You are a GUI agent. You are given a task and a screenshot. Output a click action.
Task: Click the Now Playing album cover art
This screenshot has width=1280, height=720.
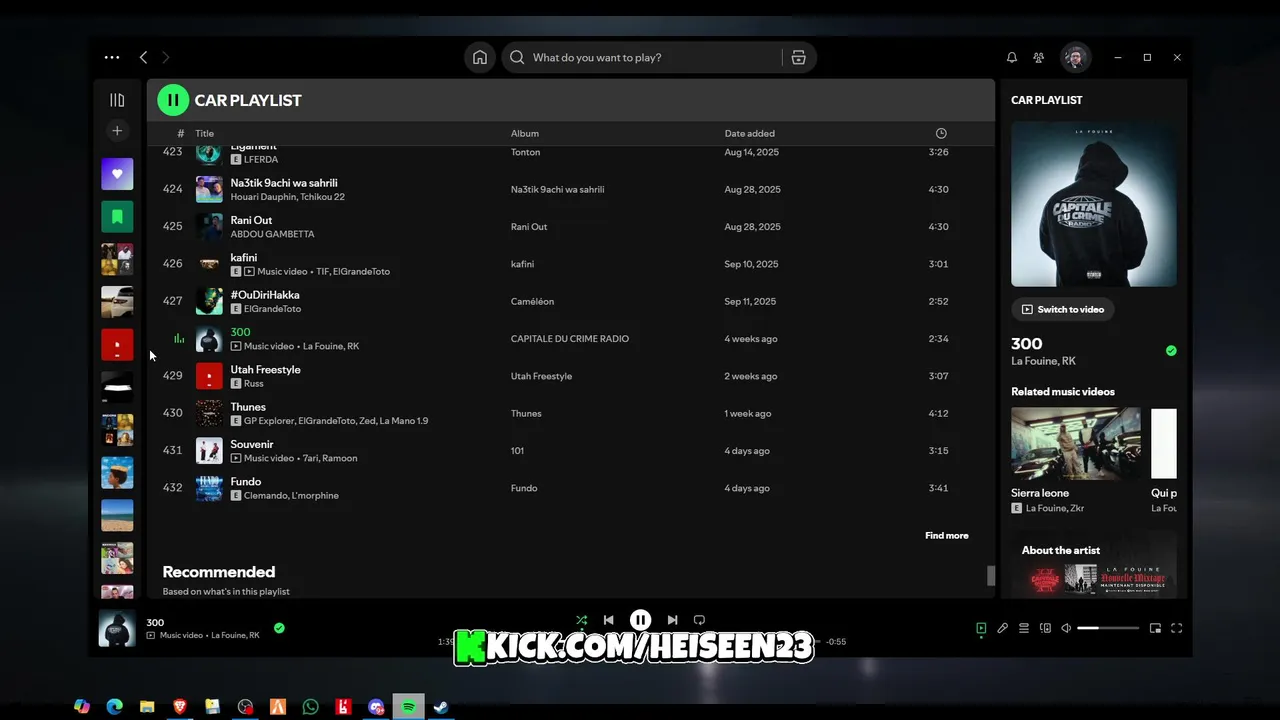1094,205
